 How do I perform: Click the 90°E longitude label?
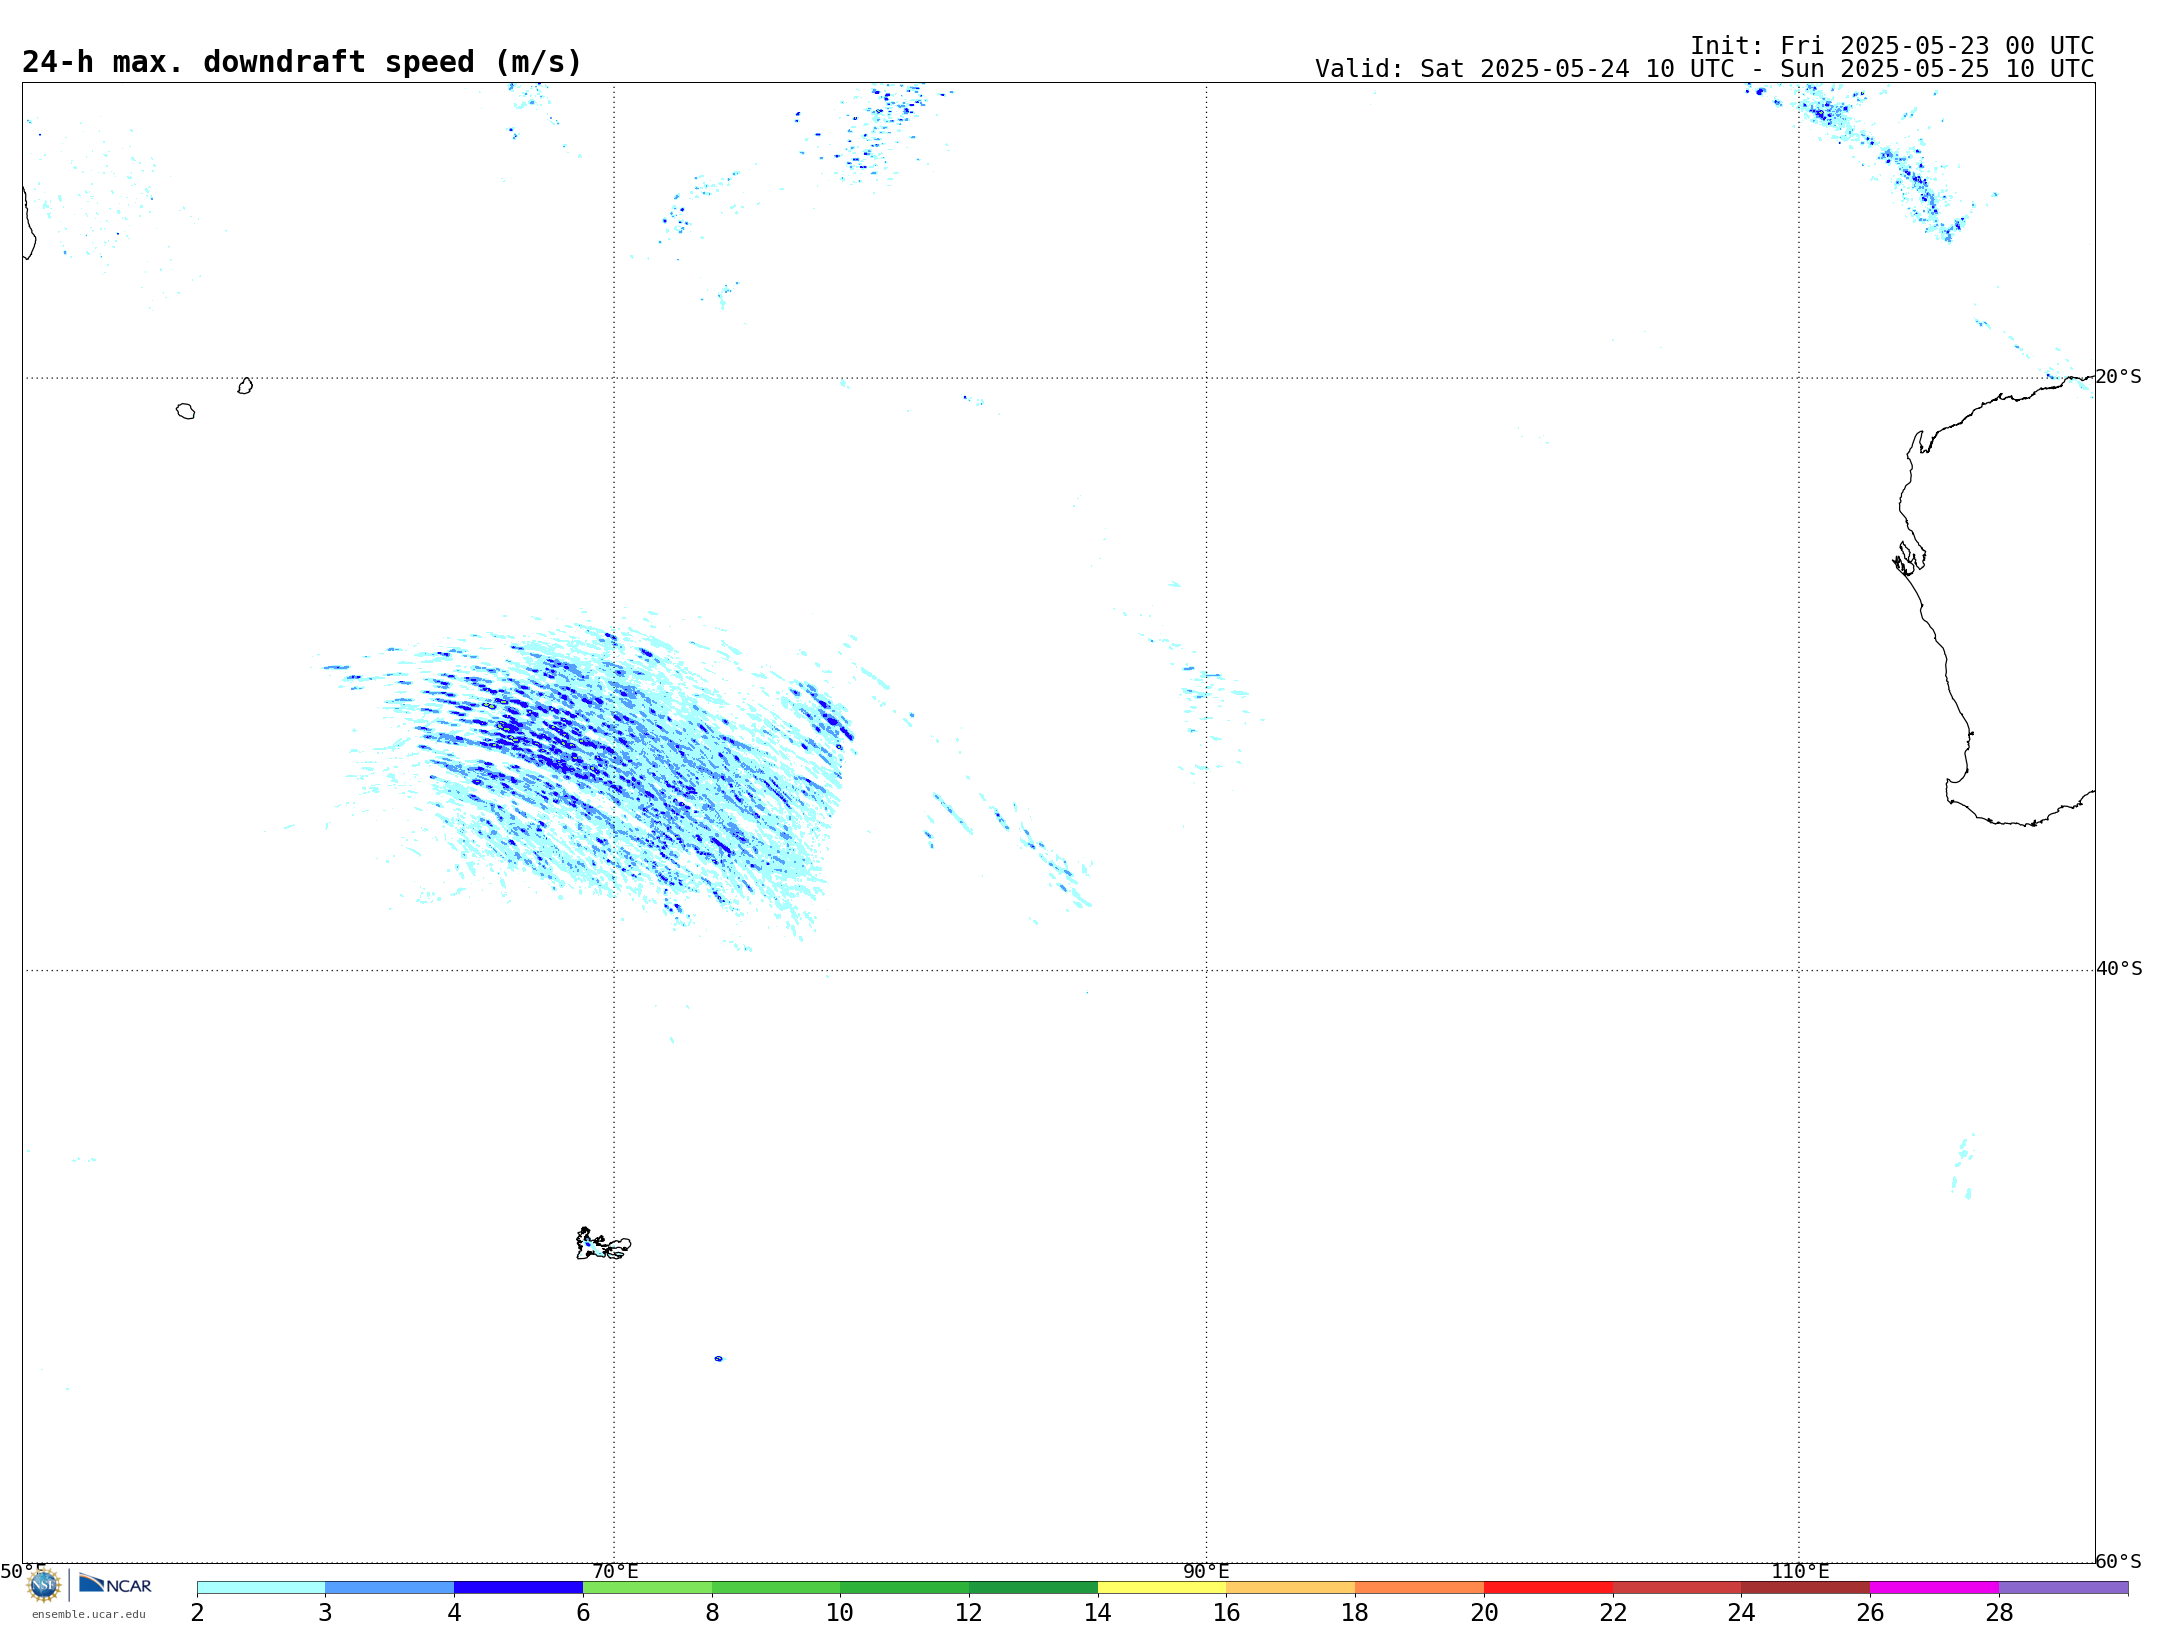point(1206,1572)
